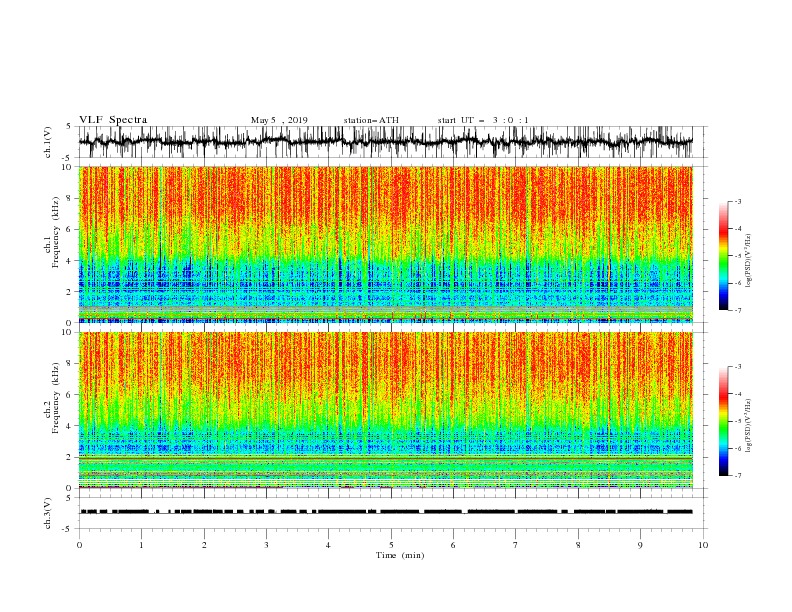Click the log(PSD) label beside ch.1 colorbar
The height and width of the screenshot is (612, 792).
[749, 261]
